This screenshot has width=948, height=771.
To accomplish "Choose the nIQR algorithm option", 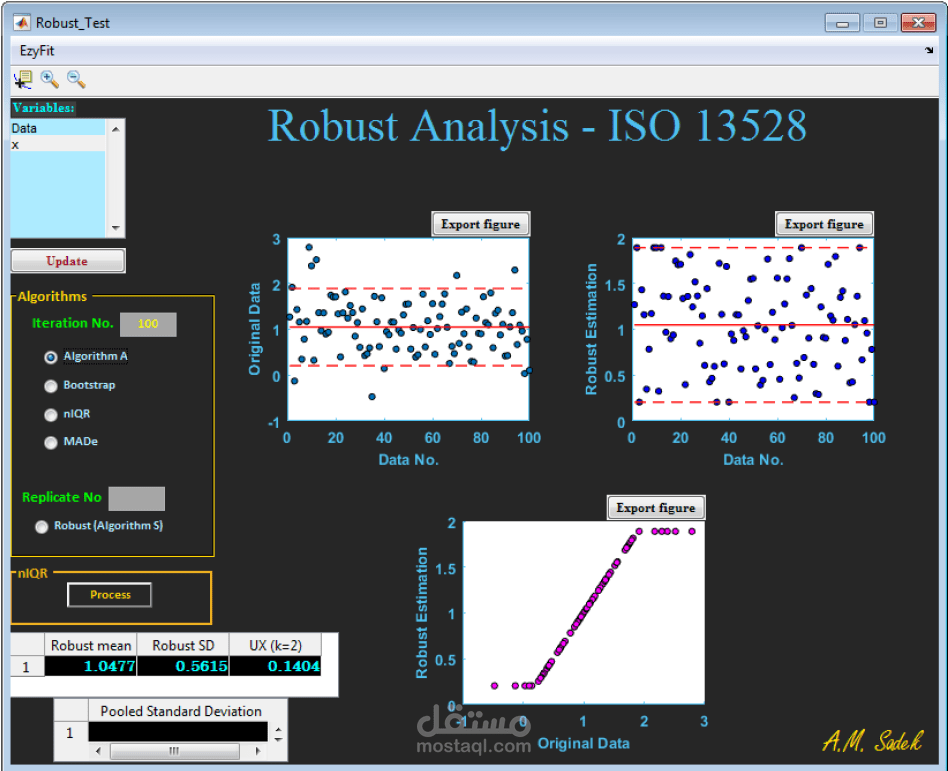I will [x=51, y=415].
